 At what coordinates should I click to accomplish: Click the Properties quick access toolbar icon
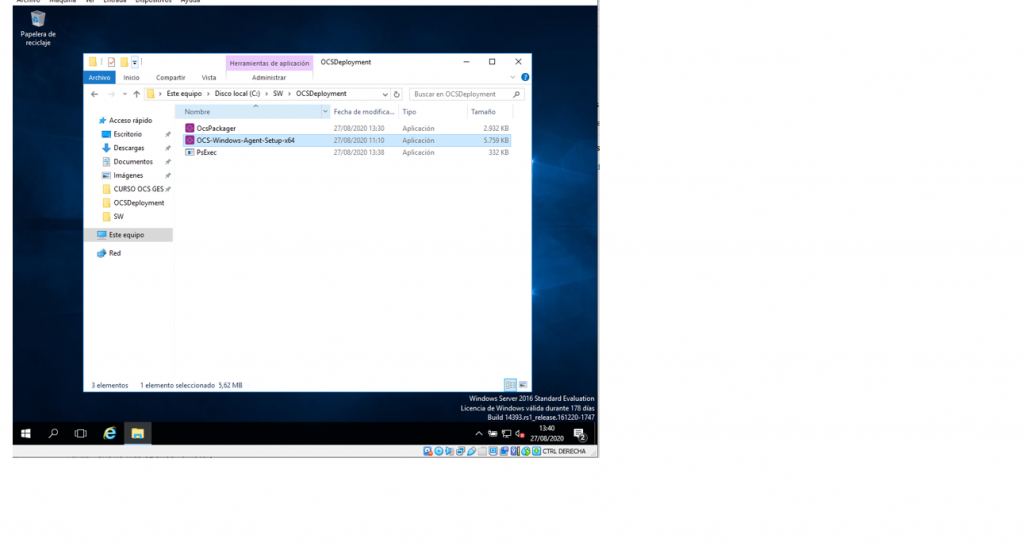pos(112,62)
